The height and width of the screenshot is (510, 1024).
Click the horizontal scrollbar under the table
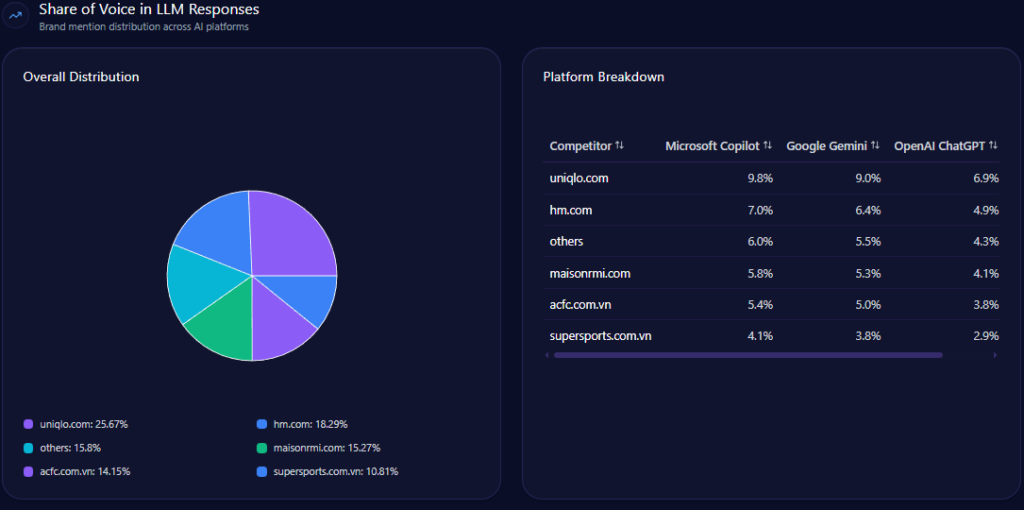coord(748,355)
